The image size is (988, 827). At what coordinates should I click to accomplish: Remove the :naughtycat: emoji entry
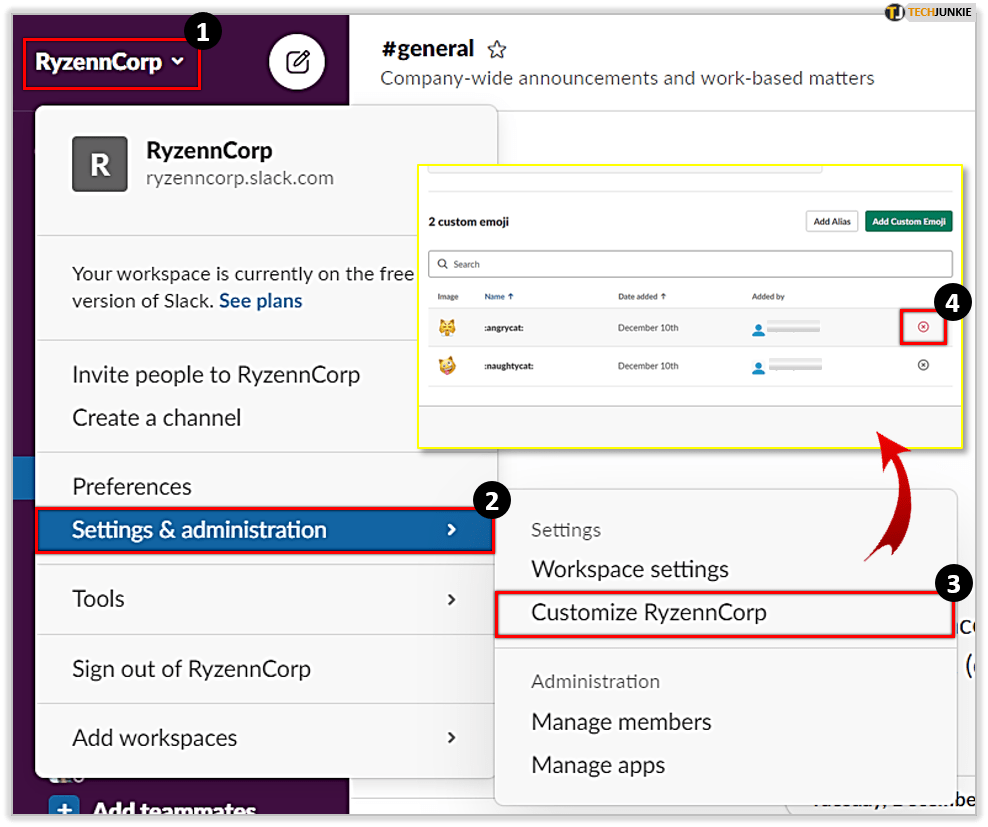[922, 365]
